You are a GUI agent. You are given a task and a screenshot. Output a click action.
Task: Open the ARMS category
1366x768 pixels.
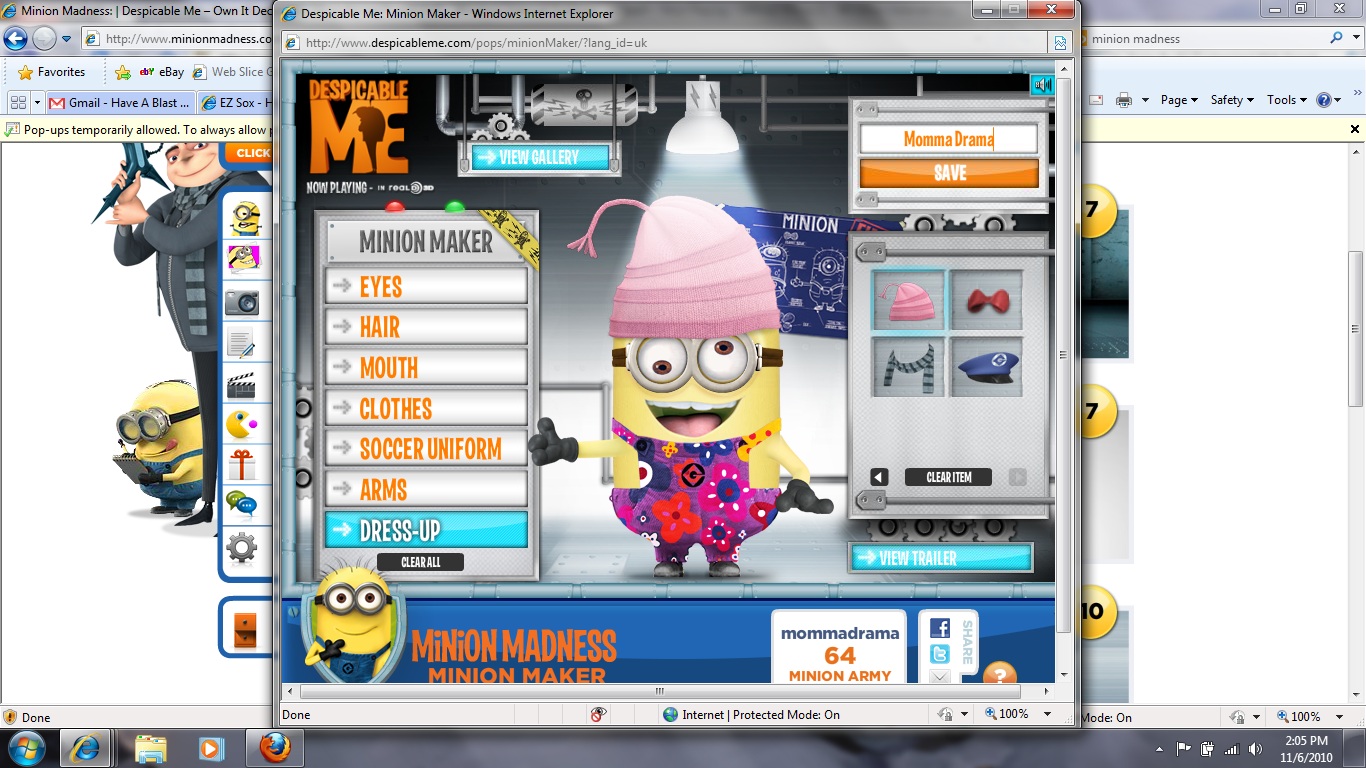[x=426, y=490]
